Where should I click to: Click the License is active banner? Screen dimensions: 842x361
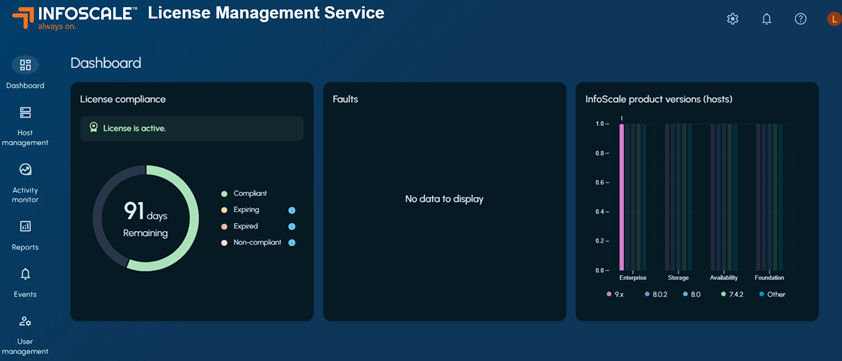pos(192,128)
